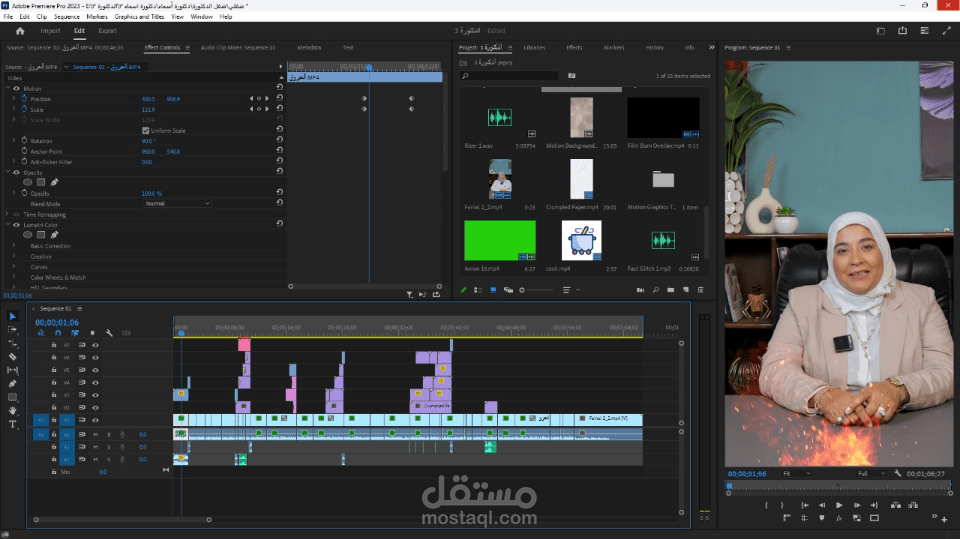The width and height of the screenshot is (960, 539).
Task: Click free draw bezier under Lumetri Color
Action: (x=54, y=235)
